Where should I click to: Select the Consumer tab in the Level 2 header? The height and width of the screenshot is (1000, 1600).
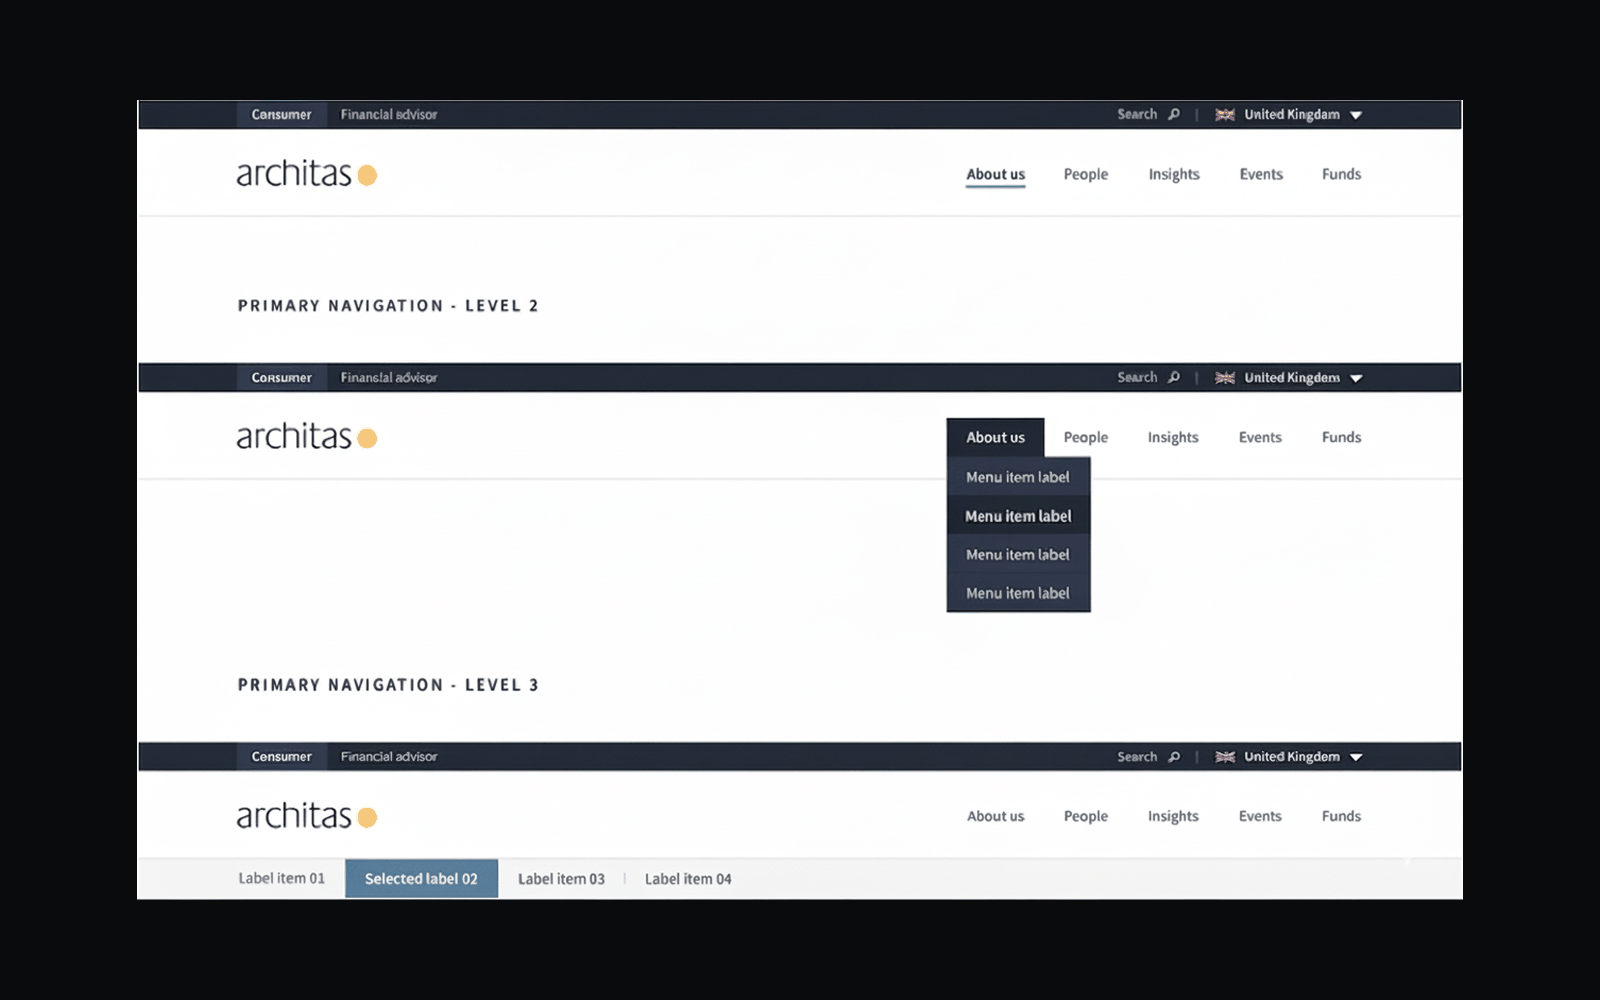coord(281,377)
